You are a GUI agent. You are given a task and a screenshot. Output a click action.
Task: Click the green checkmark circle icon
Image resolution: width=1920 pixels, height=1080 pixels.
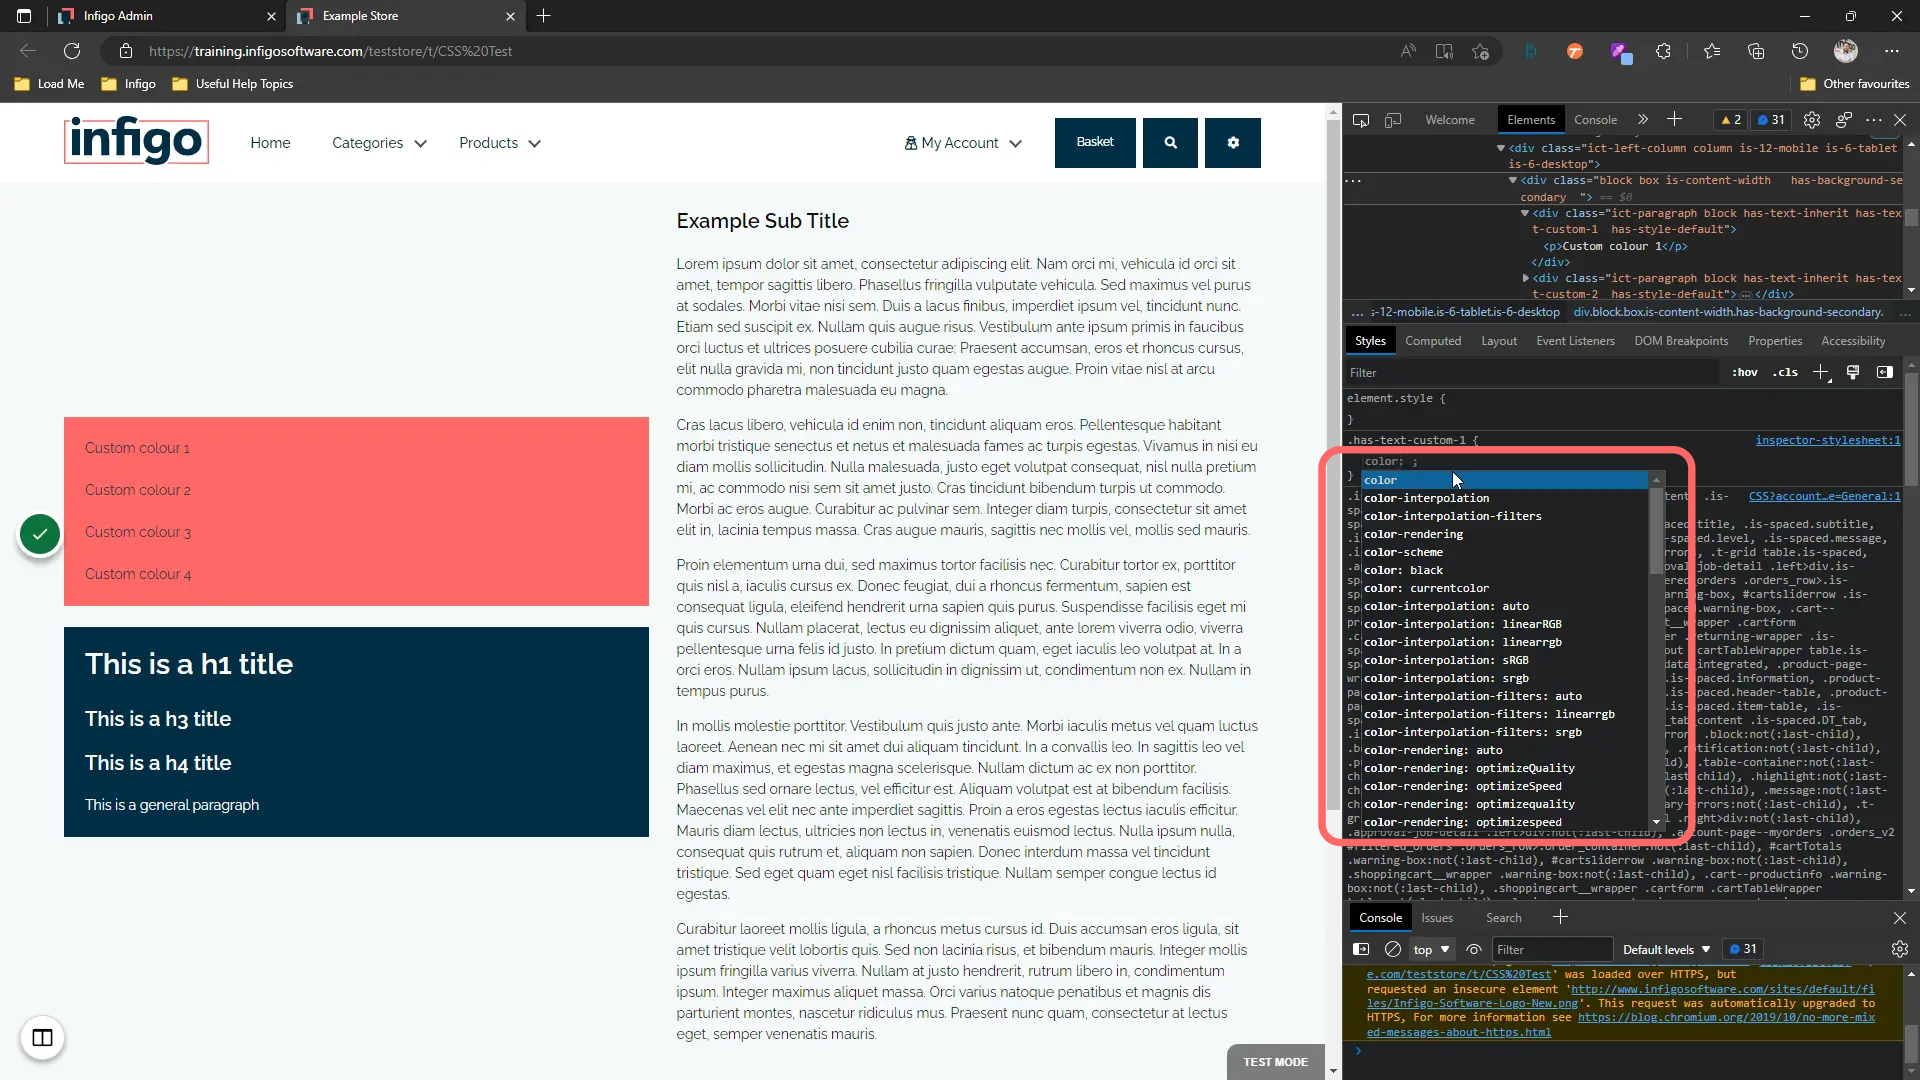pyautogui.click(x=40, y=534)
